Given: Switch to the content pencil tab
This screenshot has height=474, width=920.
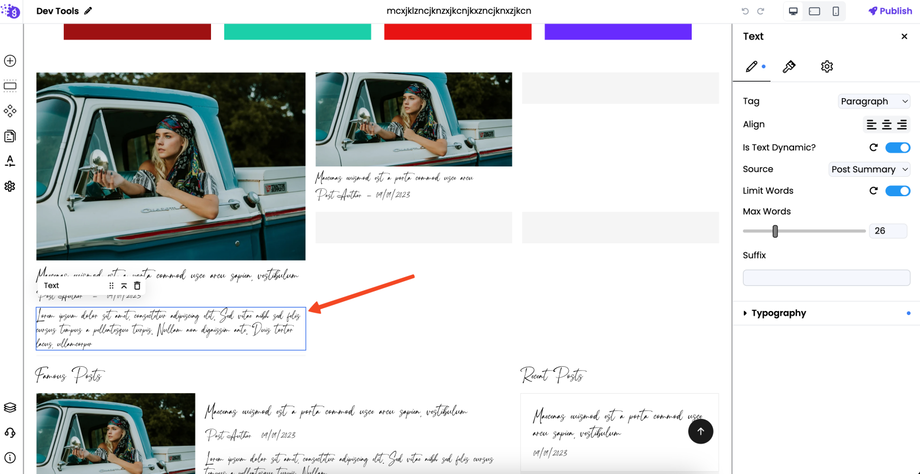Looking at the screenshot, I should [x=751, y=67].
